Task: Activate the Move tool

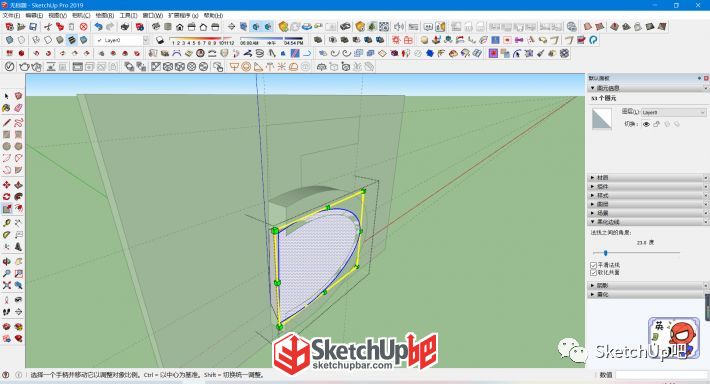Action: [x=6, y=185]
